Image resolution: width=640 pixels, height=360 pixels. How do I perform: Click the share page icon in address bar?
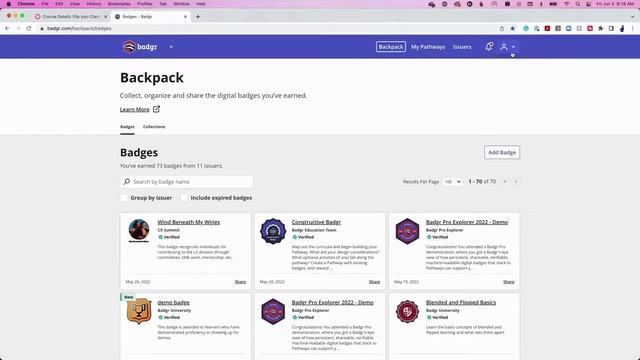click(x=502, y=28)
